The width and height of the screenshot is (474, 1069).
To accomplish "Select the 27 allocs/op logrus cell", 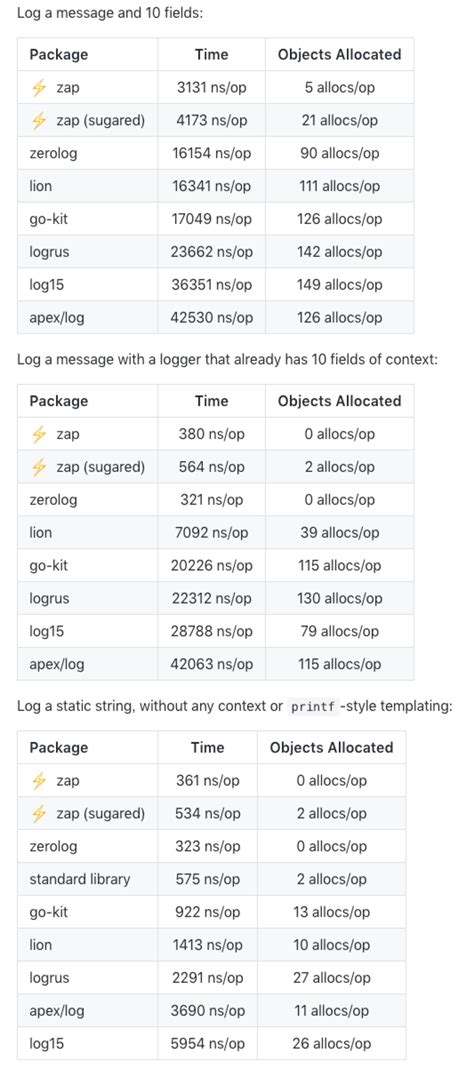I will point(331,978).
